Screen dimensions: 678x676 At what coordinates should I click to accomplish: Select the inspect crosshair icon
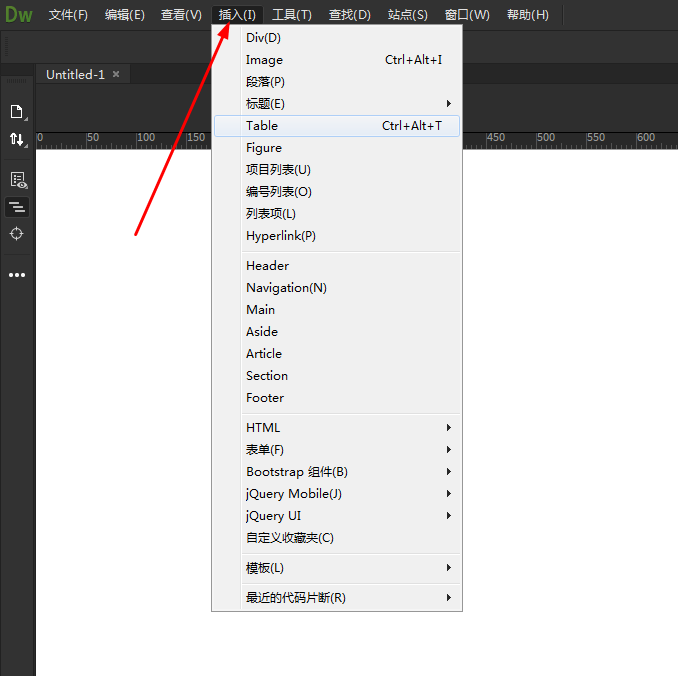coord(16,234)
